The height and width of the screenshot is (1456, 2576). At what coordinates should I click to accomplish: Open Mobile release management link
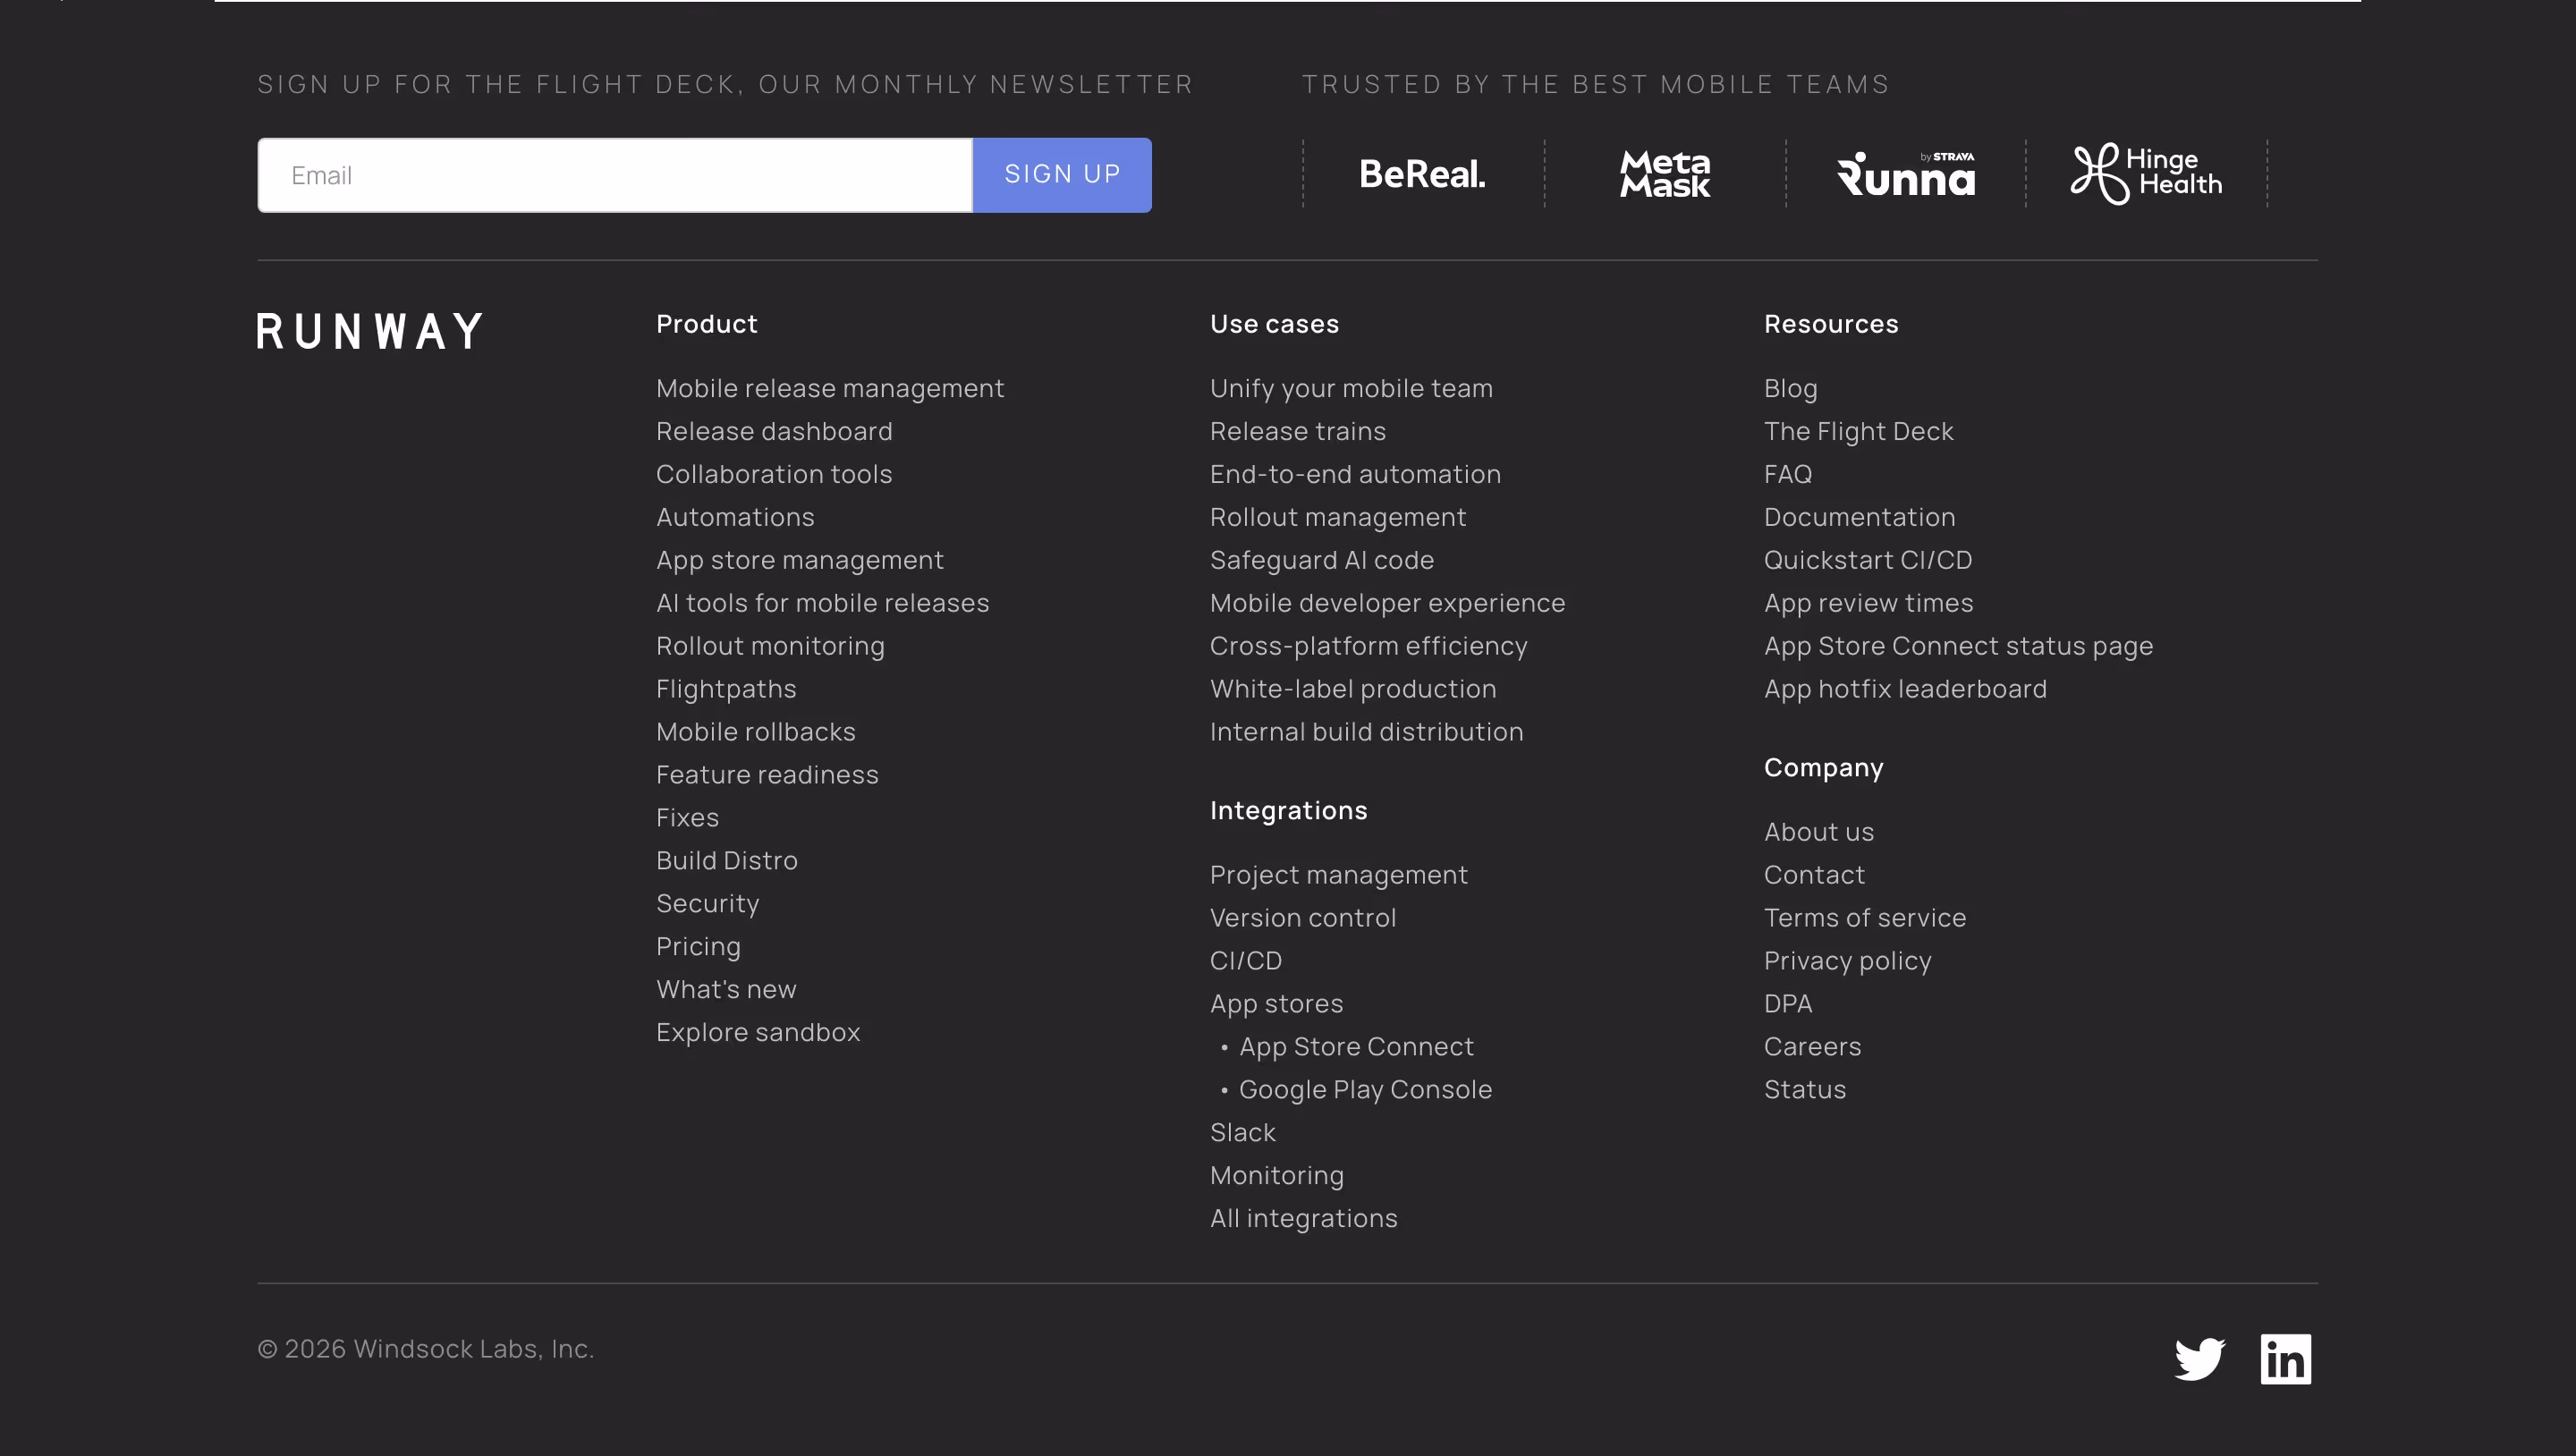tap(830, 388)
